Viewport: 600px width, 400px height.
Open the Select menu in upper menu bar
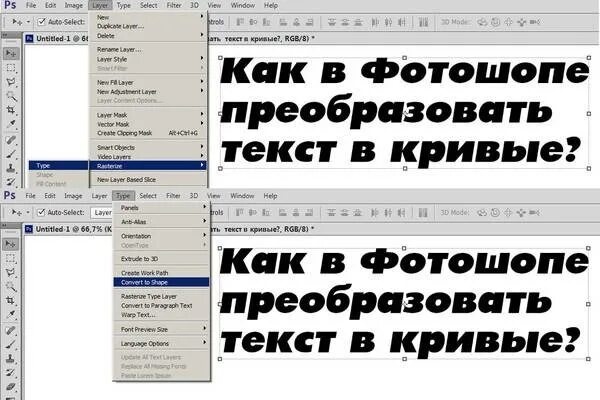pyautogui.click(x=148, y=5)
